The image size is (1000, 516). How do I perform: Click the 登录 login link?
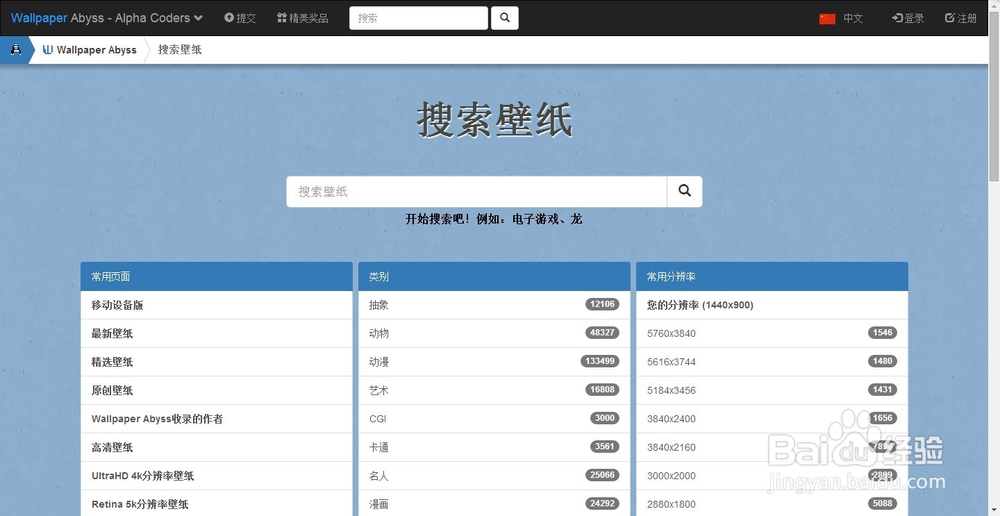tap(908, 18)
